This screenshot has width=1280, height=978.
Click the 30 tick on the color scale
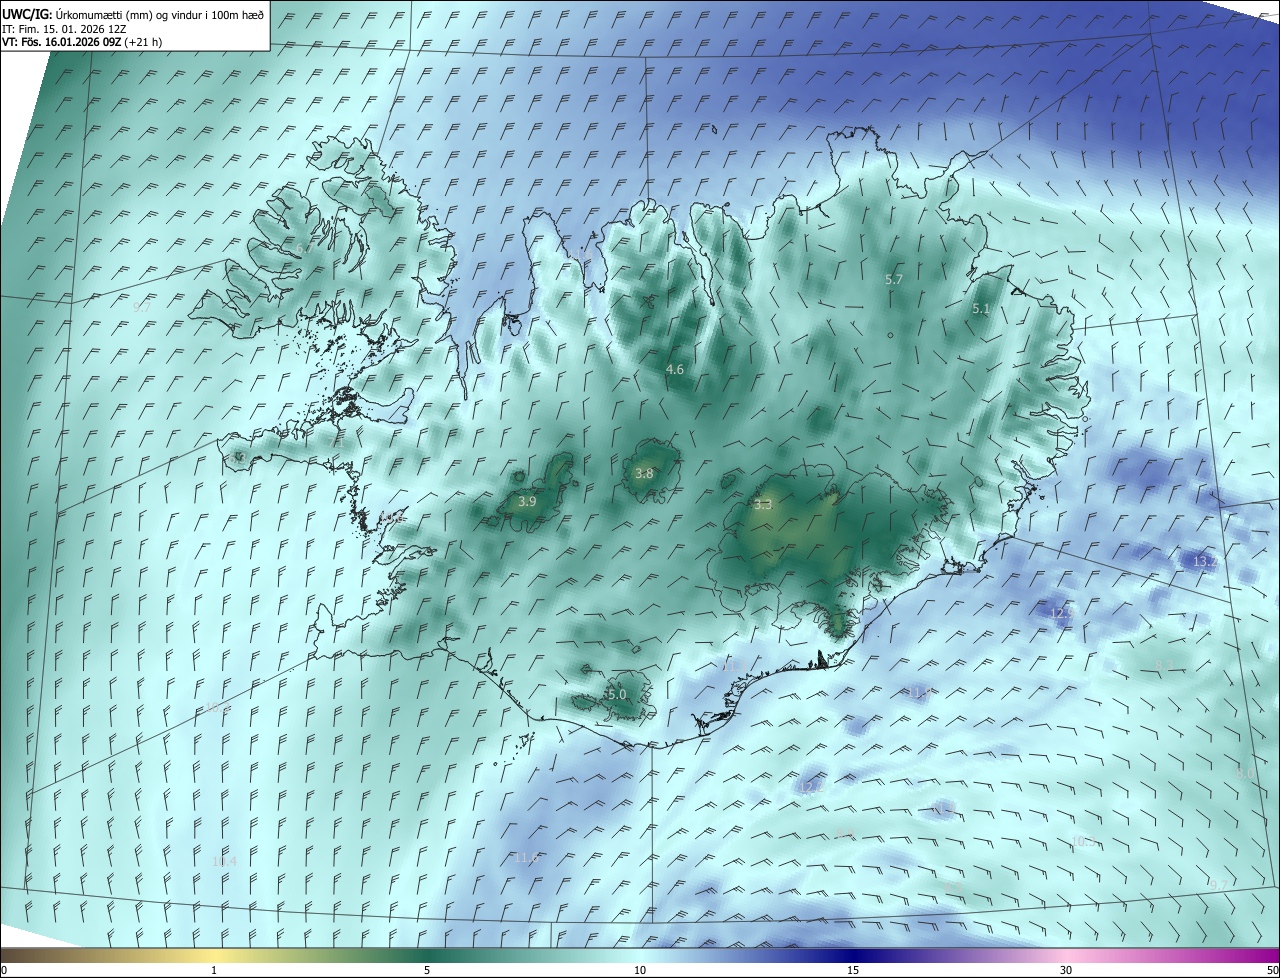click(x=1066, y=970)
